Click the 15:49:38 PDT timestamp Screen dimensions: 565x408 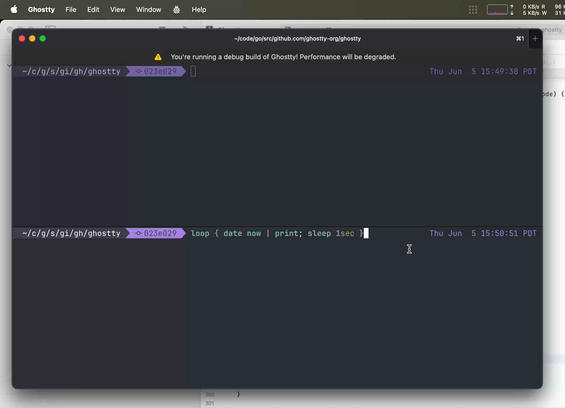pos(508,71)
